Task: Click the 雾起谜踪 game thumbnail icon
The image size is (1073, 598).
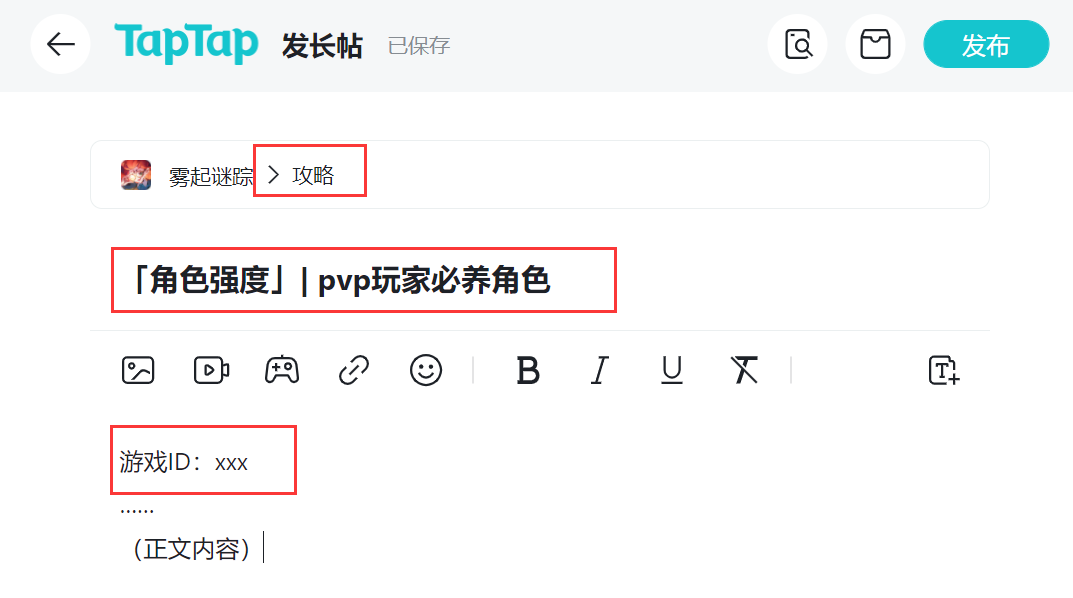Action: tap(136, 175)
